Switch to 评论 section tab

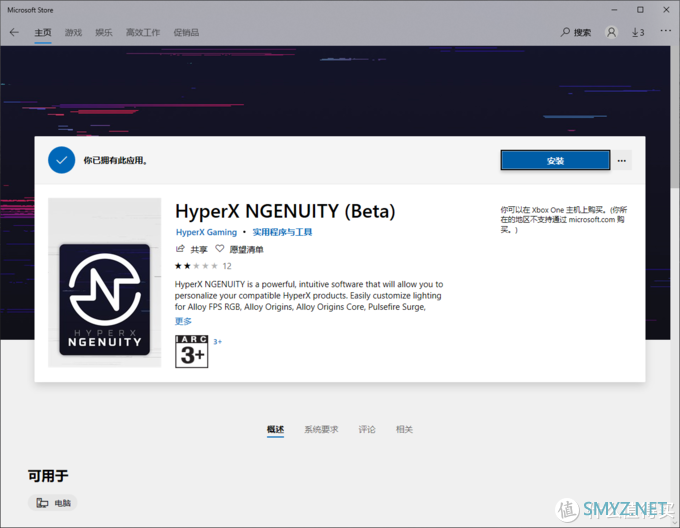tap(367, 430)
